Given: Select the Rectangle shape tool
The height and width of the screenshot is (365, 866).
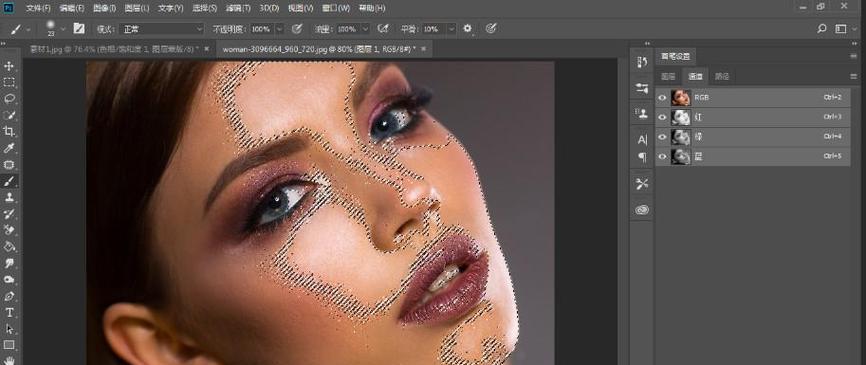Looking at the screenshot, I should 9,346.
